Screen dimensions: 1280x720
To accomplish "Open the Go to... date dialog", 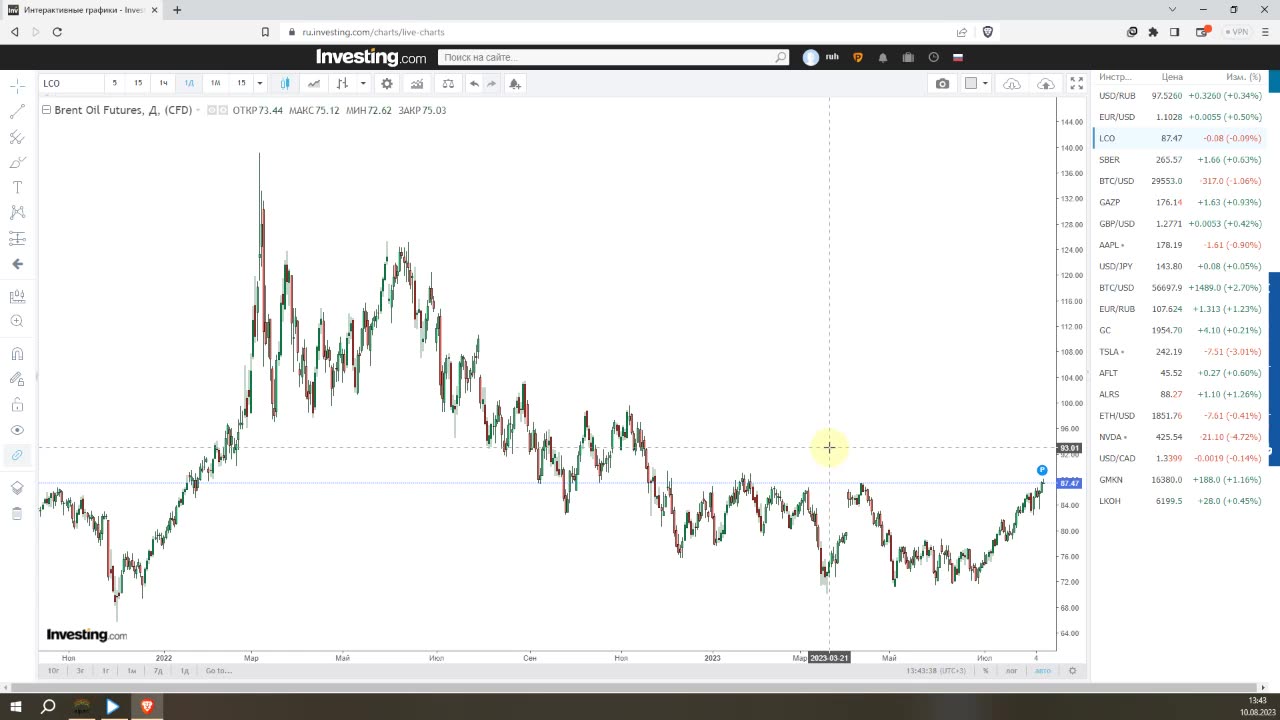I will click(x=218, y=670).
